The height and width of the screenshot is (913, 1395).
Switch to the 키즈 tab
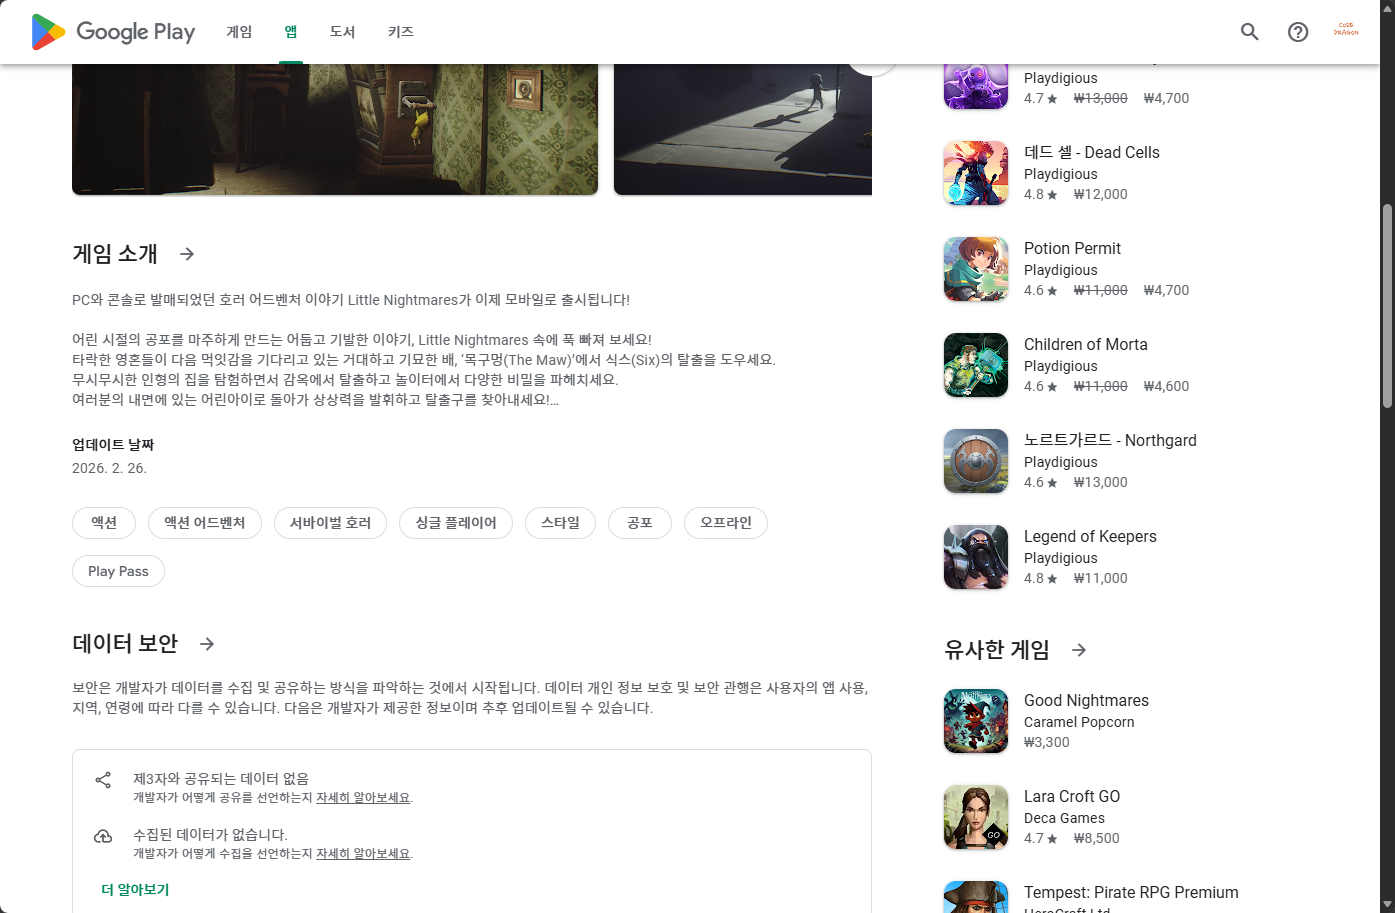(x=401, y=32)
